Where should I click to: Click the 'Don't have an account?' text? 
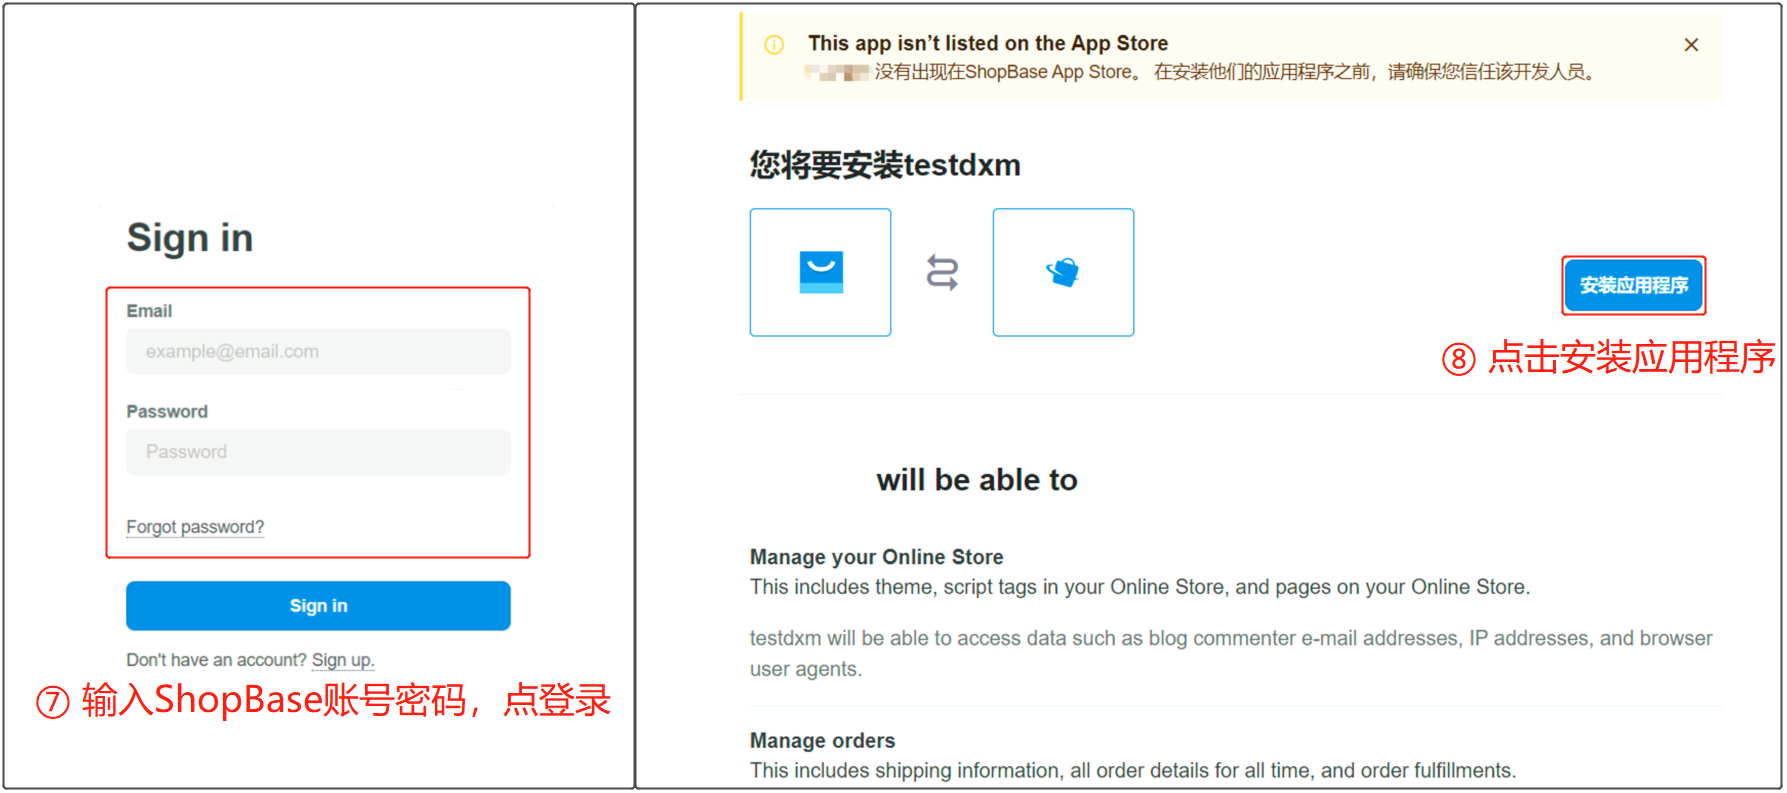(216, 660)
